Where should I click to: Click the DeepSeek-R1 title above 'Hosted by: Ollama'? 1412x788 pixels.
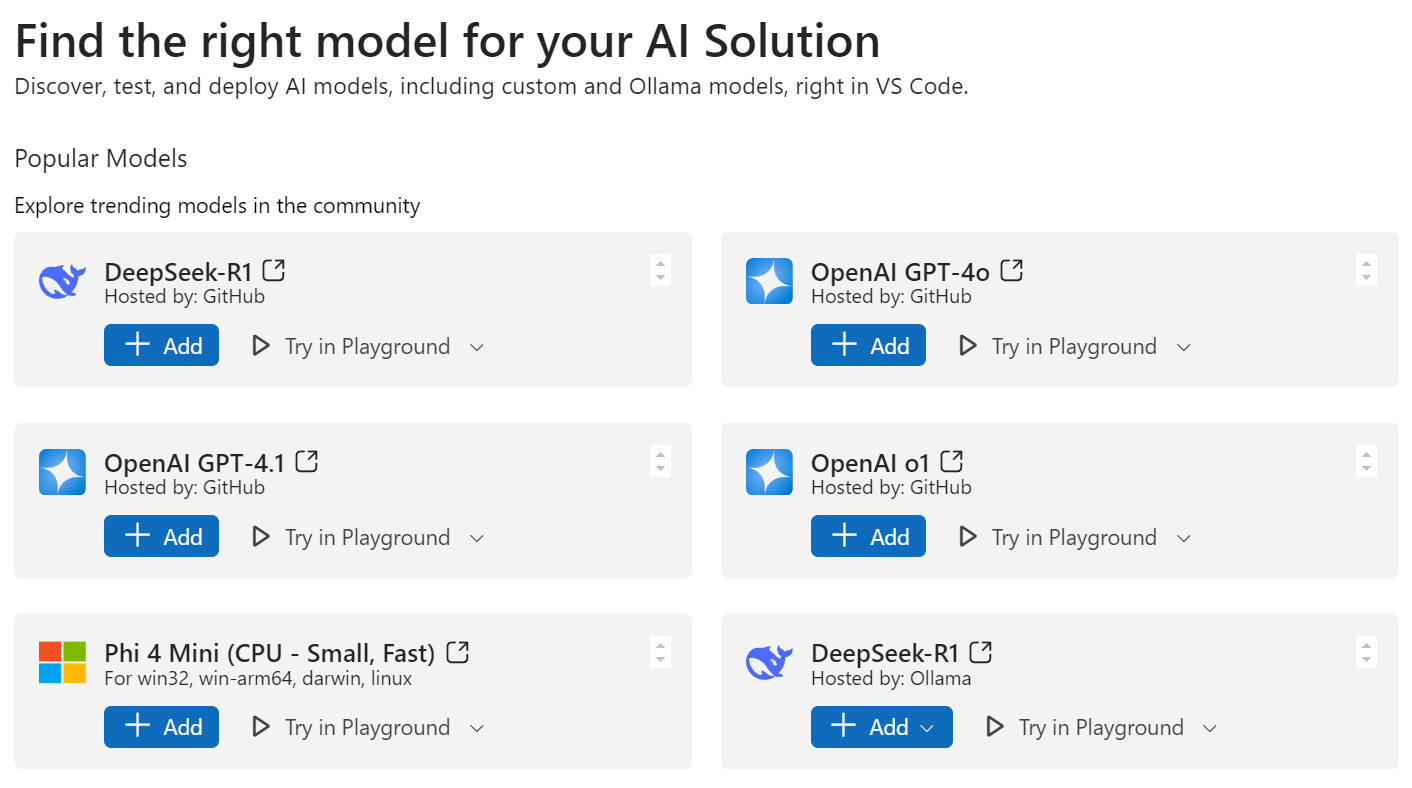click(885, 654)
